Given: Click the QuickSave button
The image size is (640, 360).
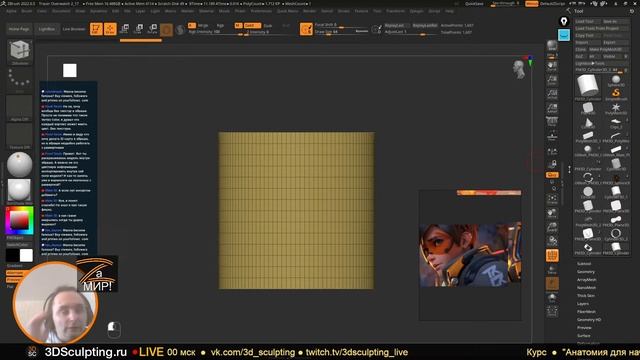Looking at the screenshot, I should pyautogui.click(x=474, y=4).
